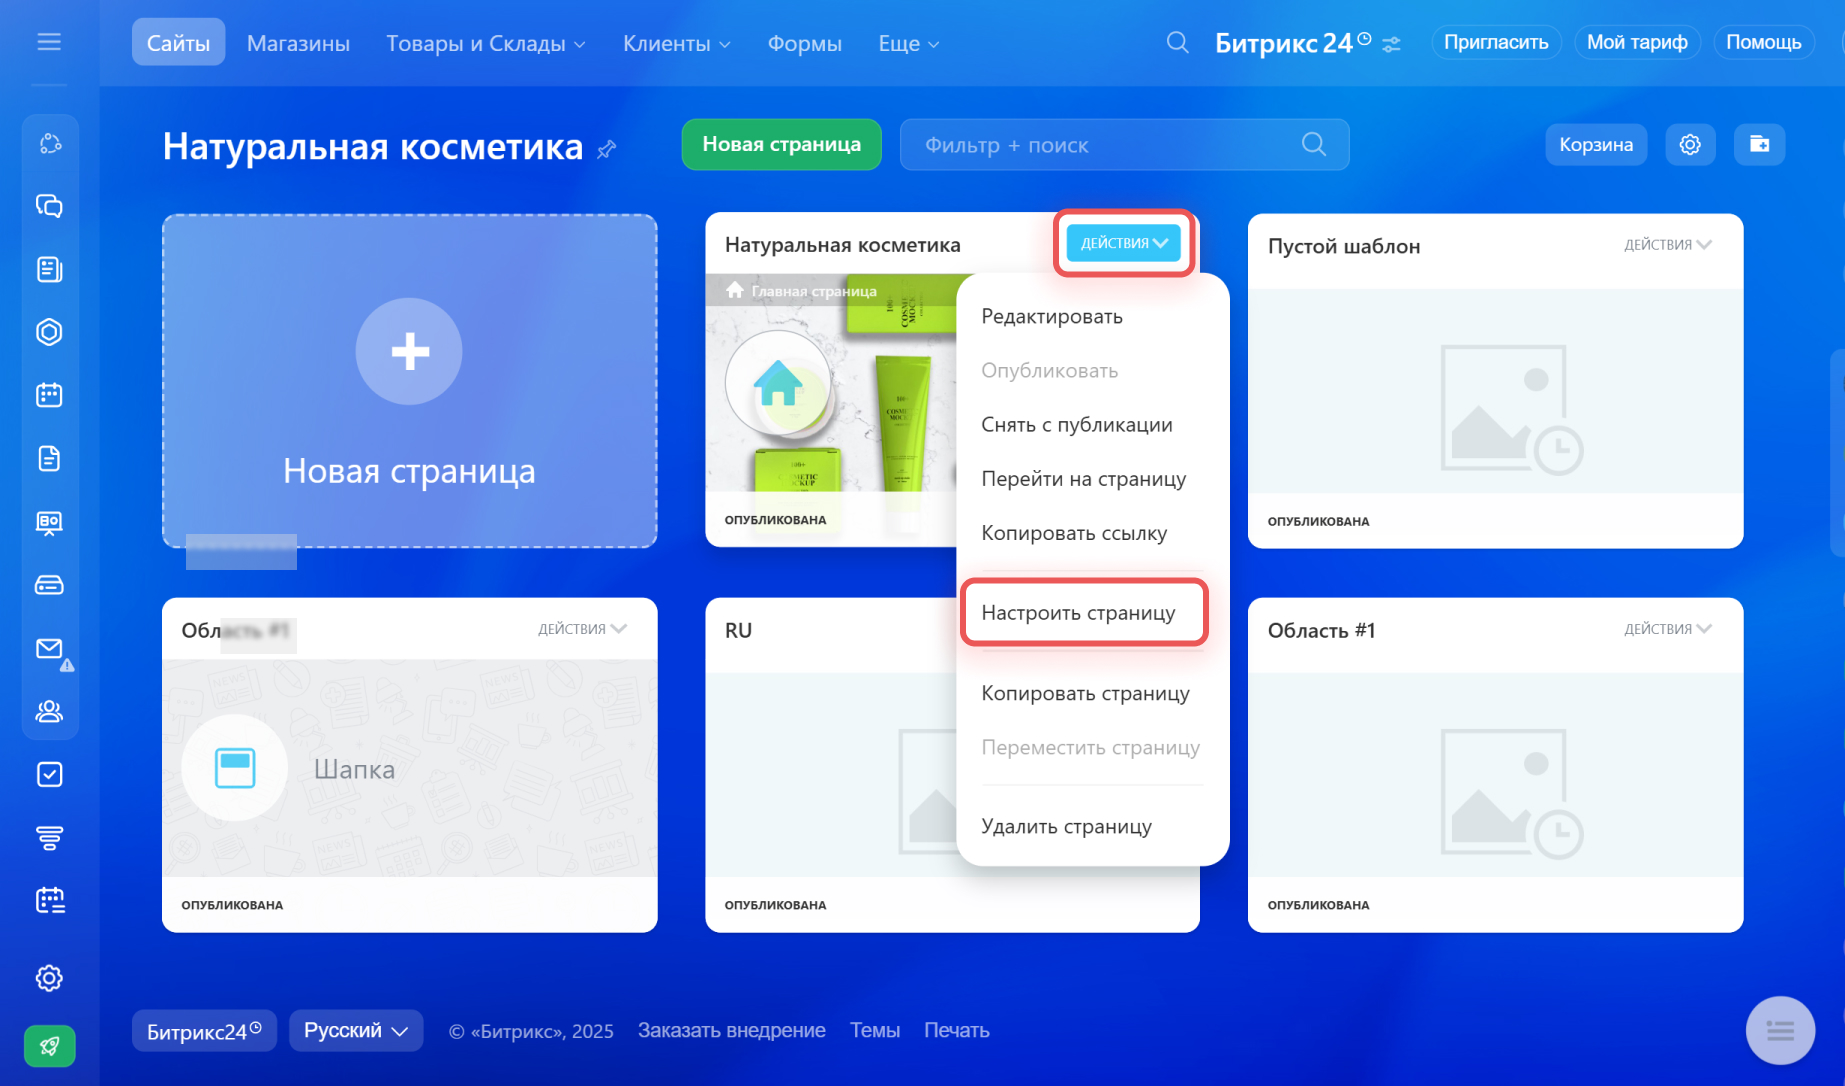Open the round menu button at bottom right
Image resolution: width=1845 pixels, height=1086 pixels.
click(1780, 1031)
